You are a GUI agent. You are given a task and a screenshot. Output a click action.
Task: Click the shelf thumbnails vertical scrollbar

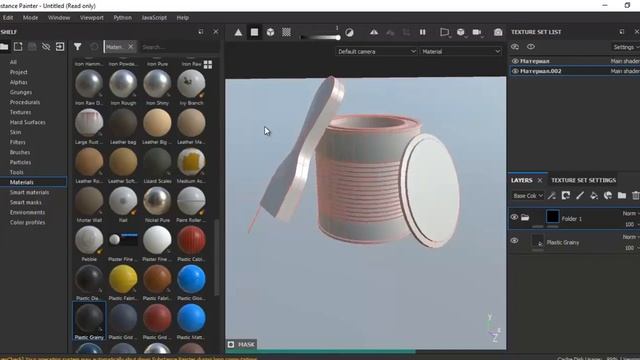(217, 257)
